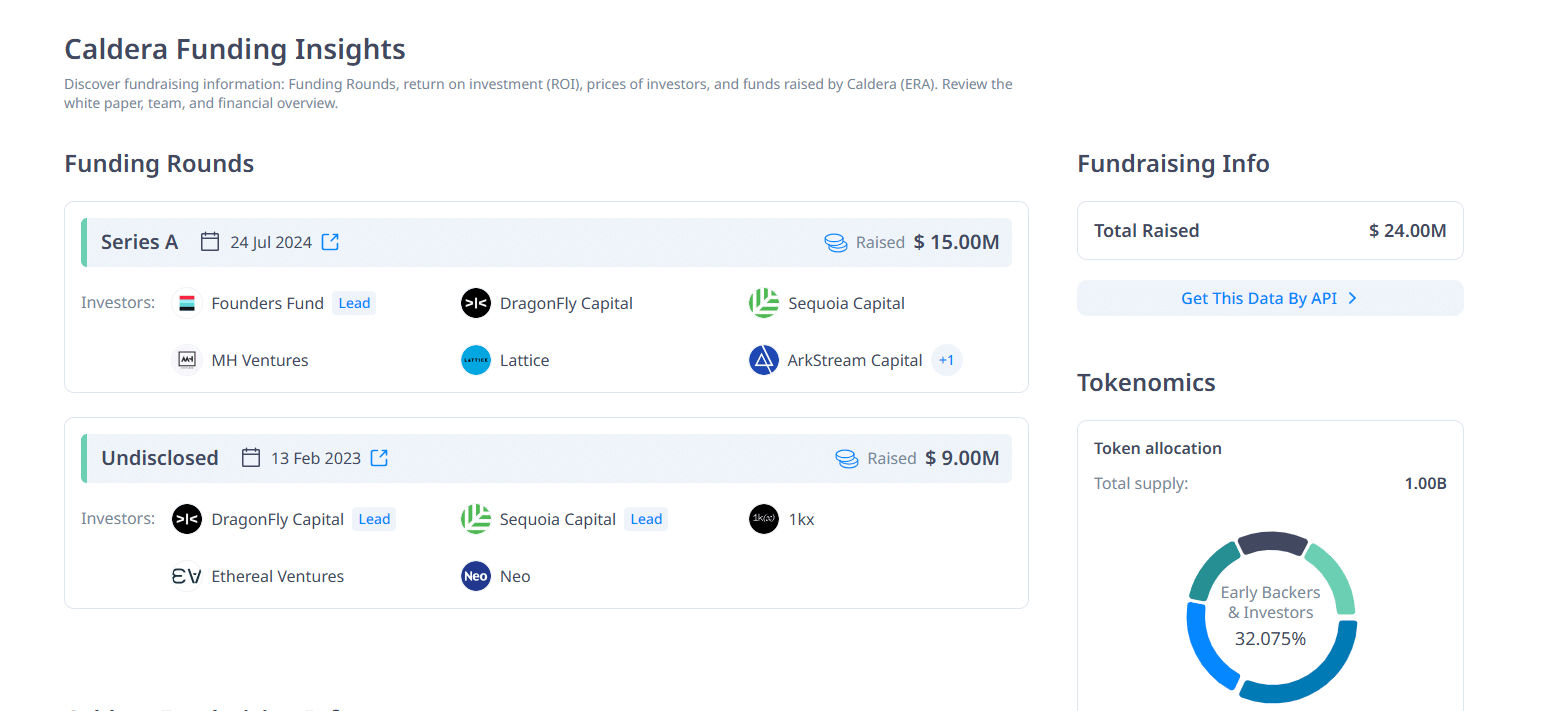This screenshot has width=1553, height=711.
Task: Click the Neo logo
Action: (476, 576)
